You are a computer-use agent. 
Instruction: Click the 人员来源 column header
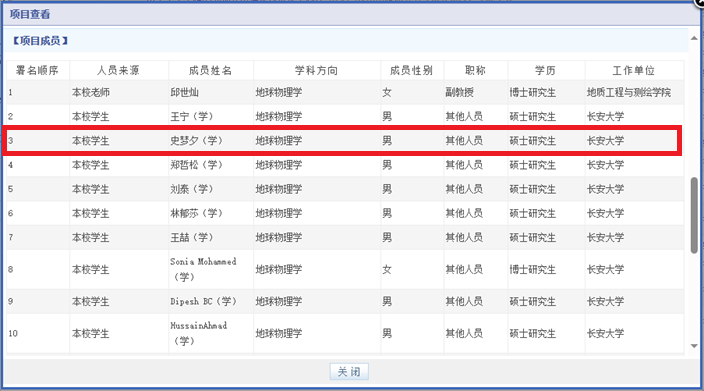point(119,70)
